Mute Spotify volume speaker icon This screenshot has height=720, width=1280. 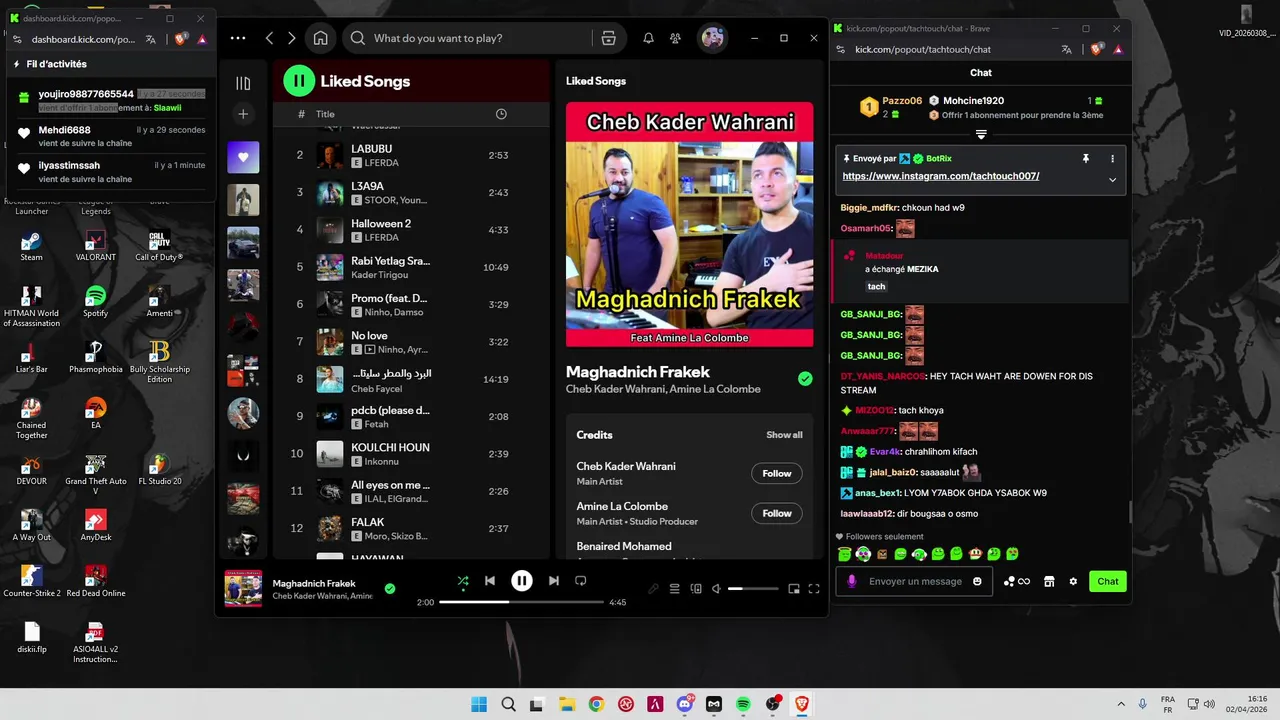click(716, 589)
